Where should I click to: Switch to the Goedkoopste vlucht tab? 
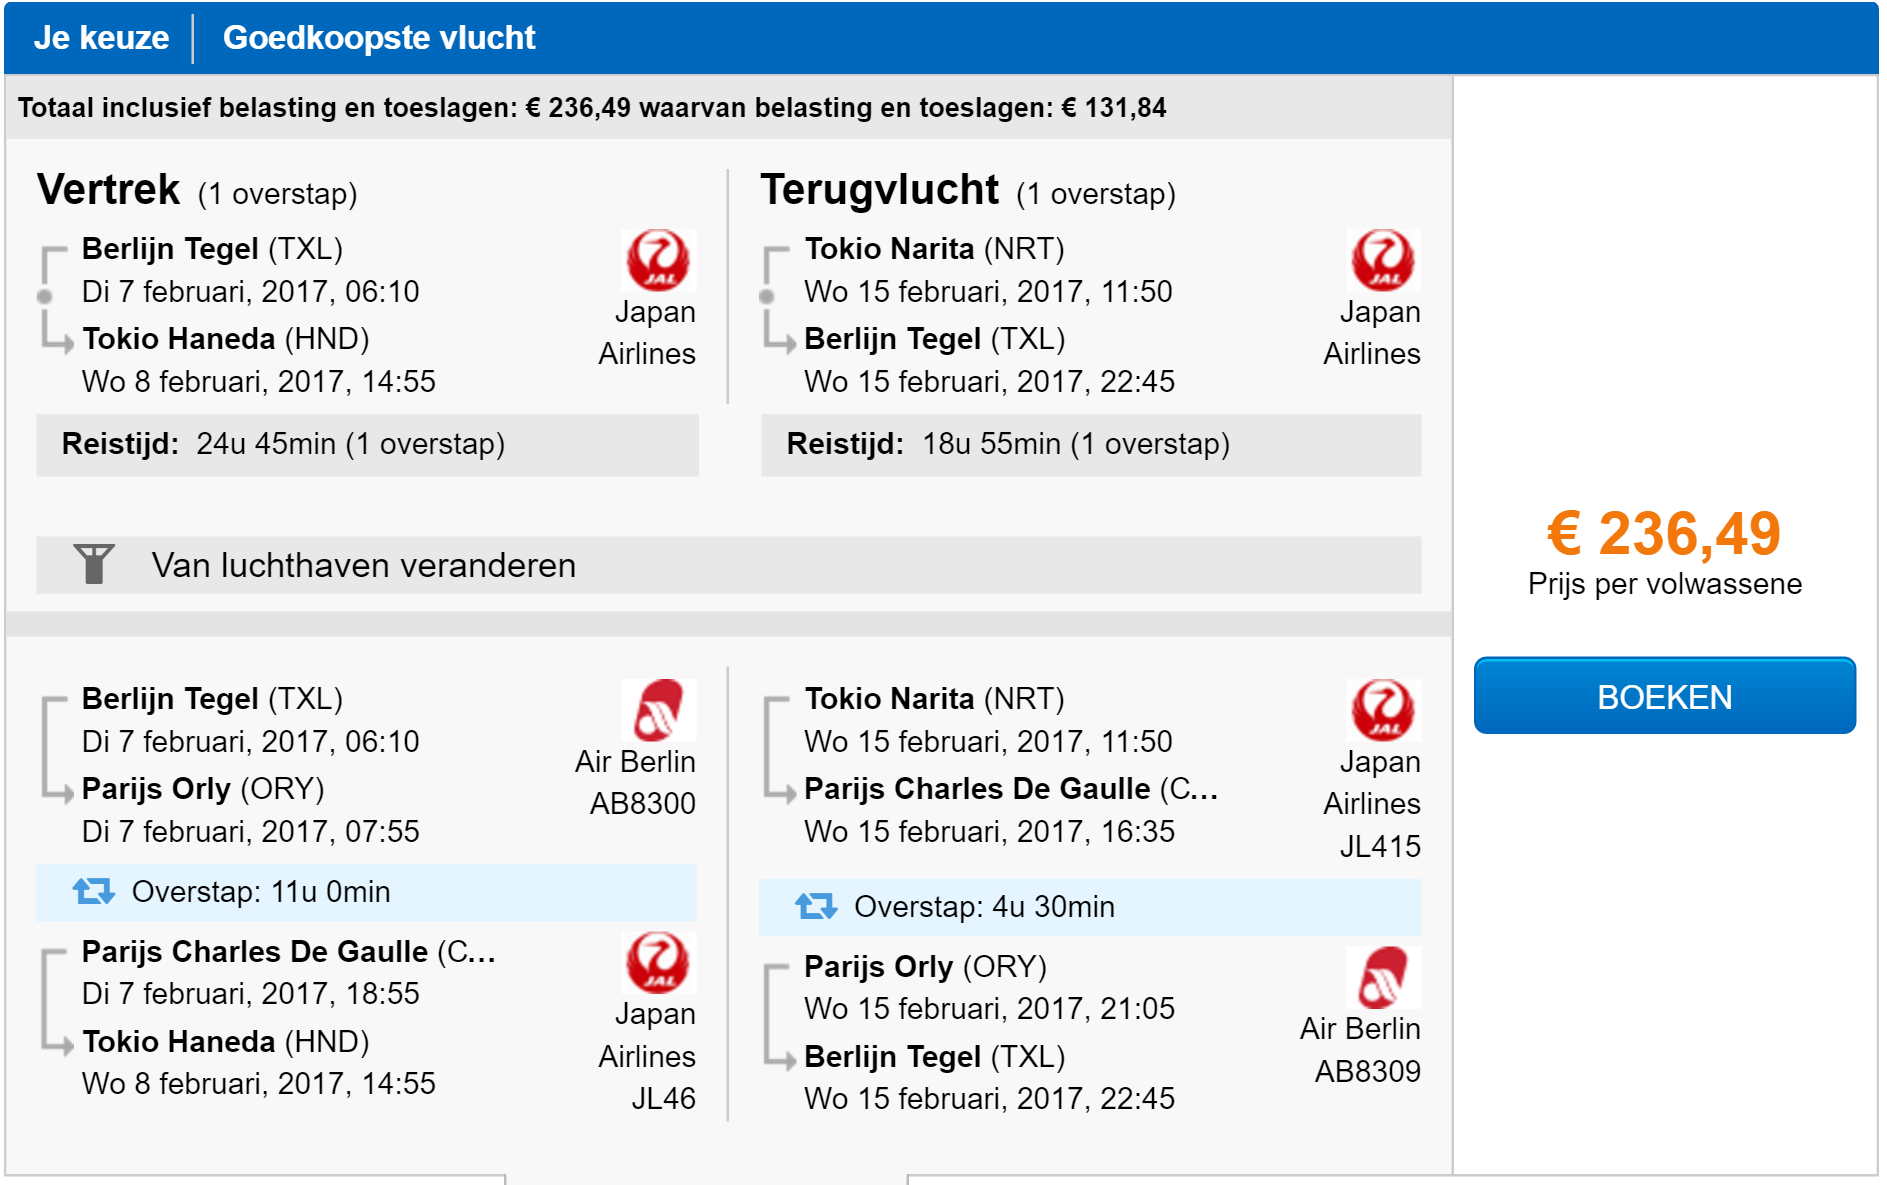tap(379, 38)
